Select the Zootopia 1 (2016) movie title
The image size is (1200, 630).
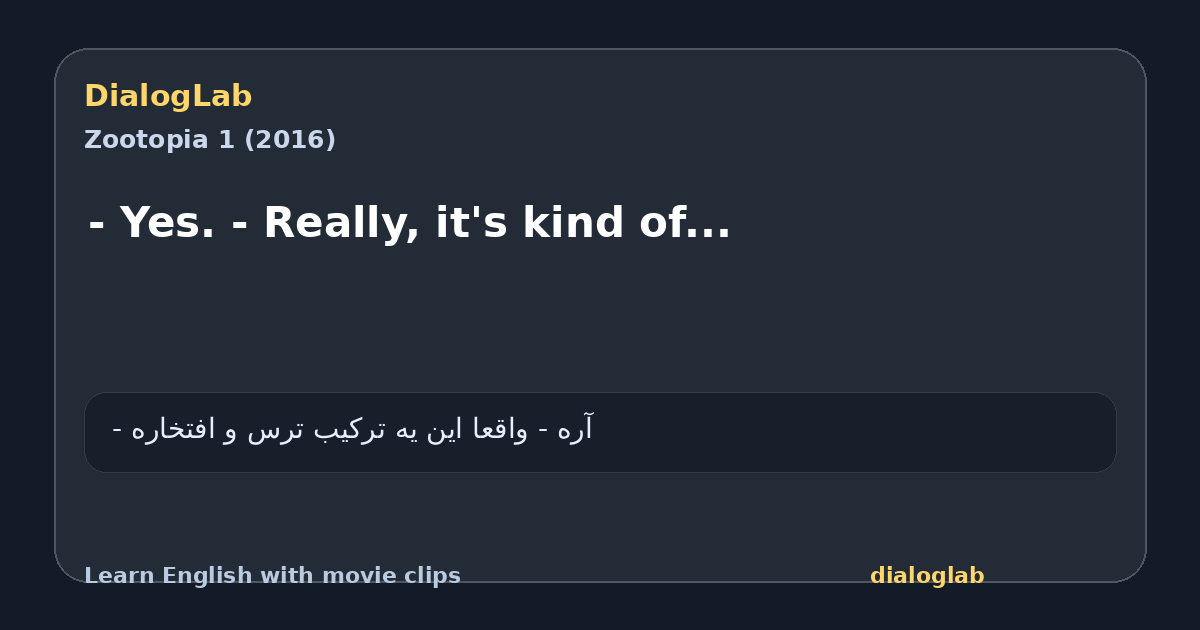click(210, 140)
